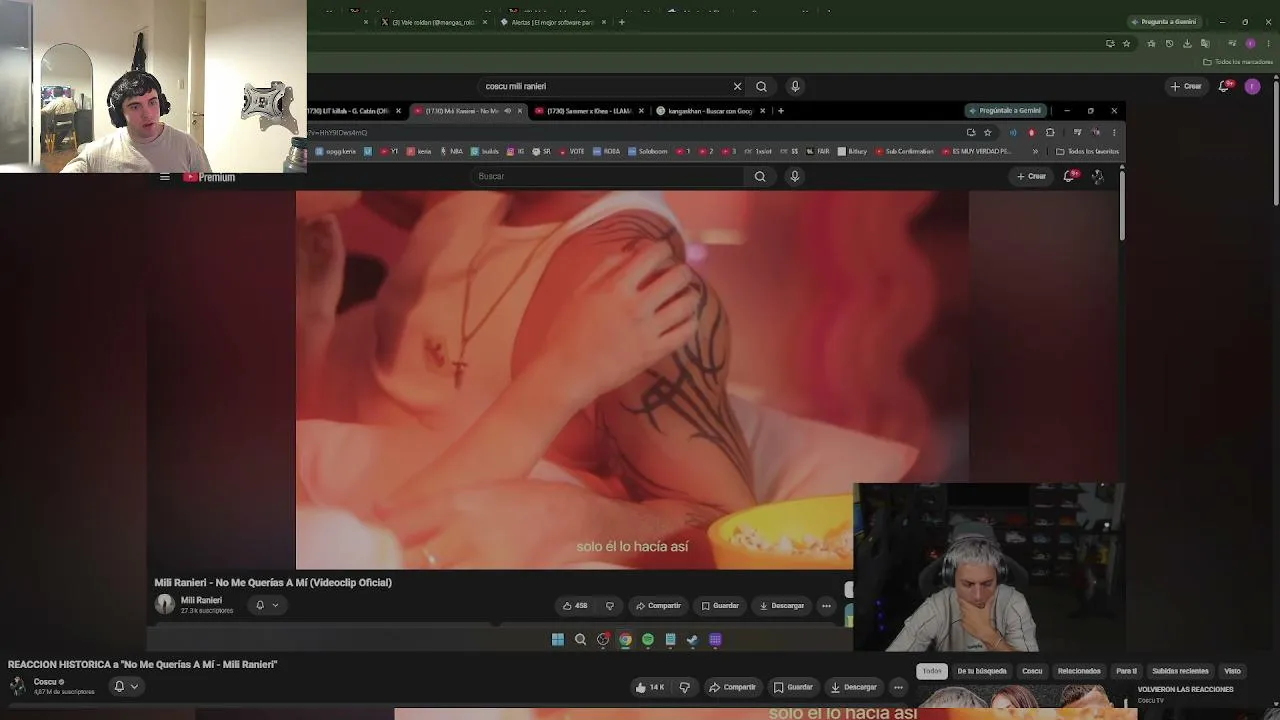Image resolution: width=1280 pixels, height=720 pixels.
Task: Open the 'Sub Confirmation' bookmark
Action: point(904,152)
